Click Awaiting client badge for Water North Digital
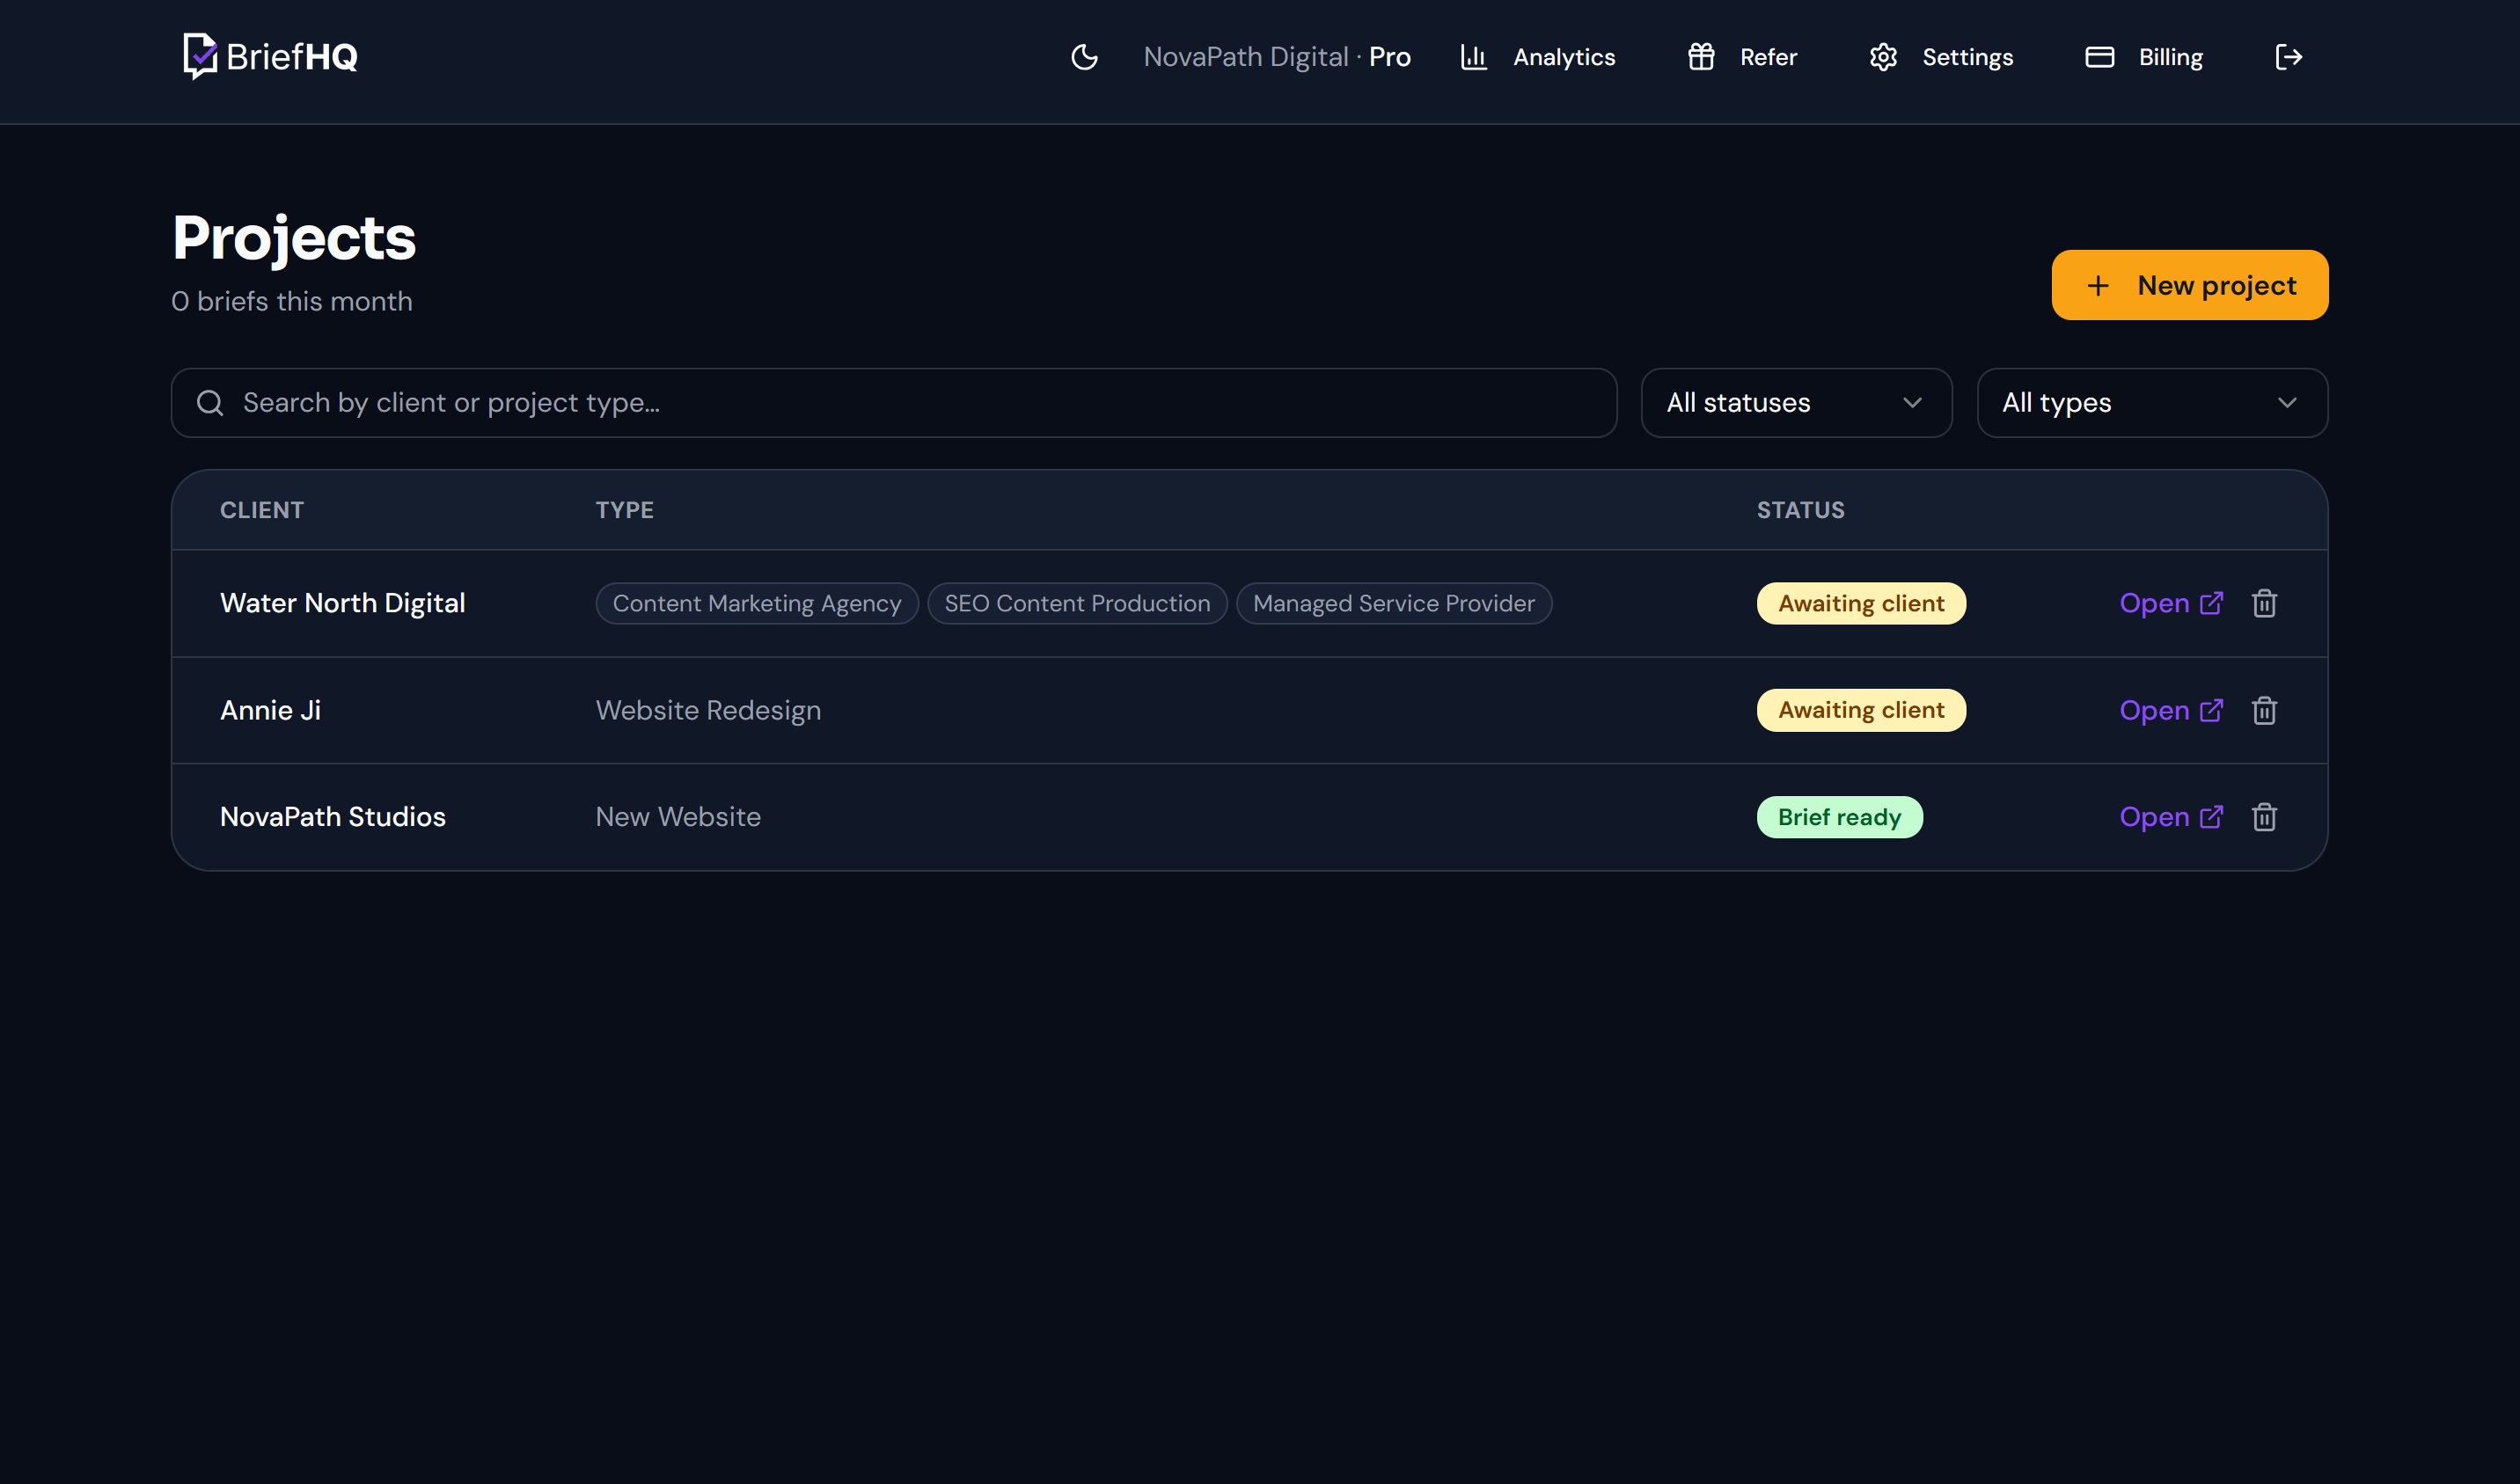The width and height of the screenshot is (2520, 1484). pyautogui.click(x=1861, y=604)
